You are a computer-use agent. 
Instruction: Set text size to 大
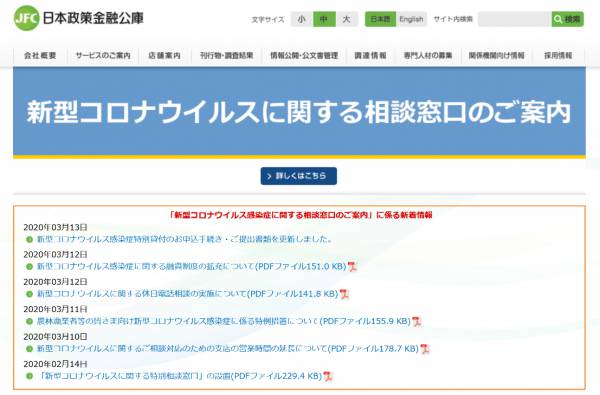347,19
